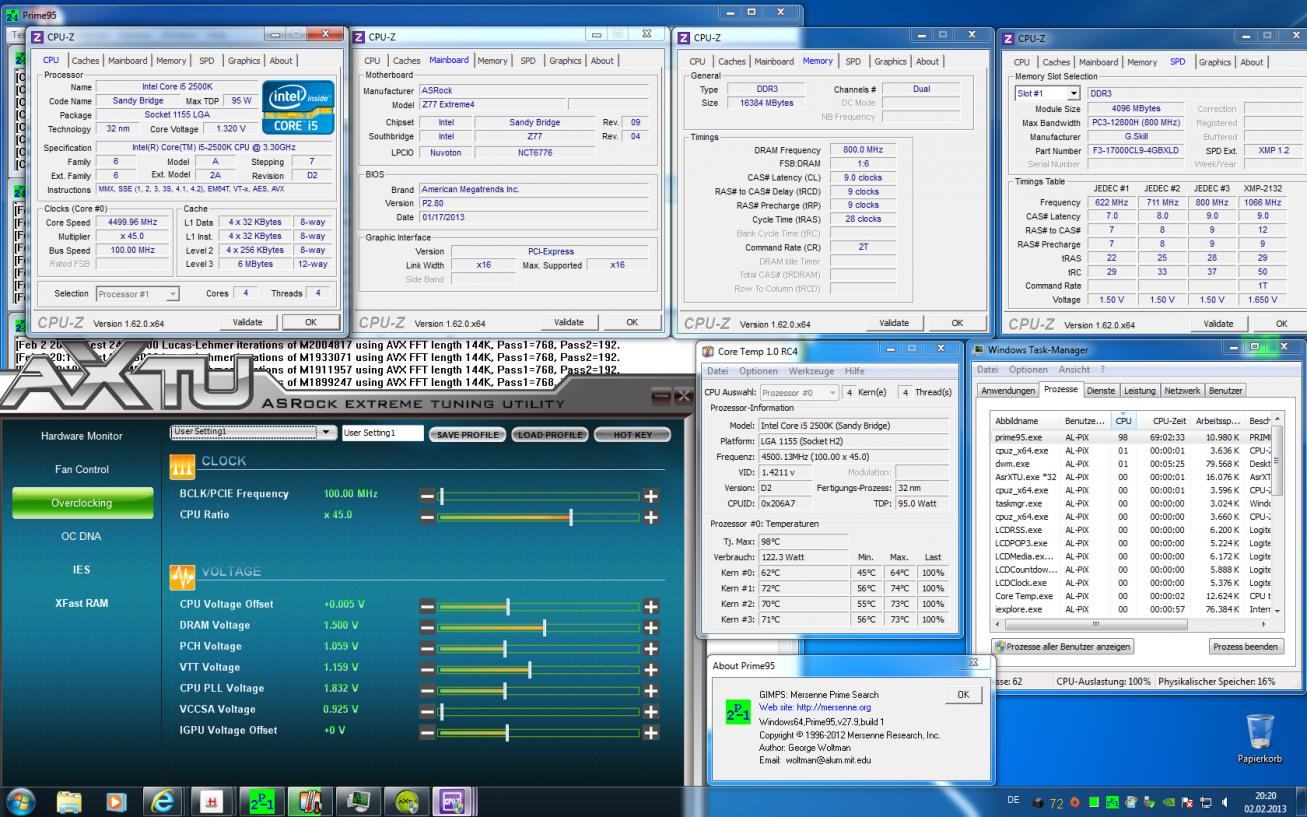This screenshot has height=817, width=1307.
Task: Switch to Task Manager taskbar icon
Action: pyautogui.click(x=357, y=801)
